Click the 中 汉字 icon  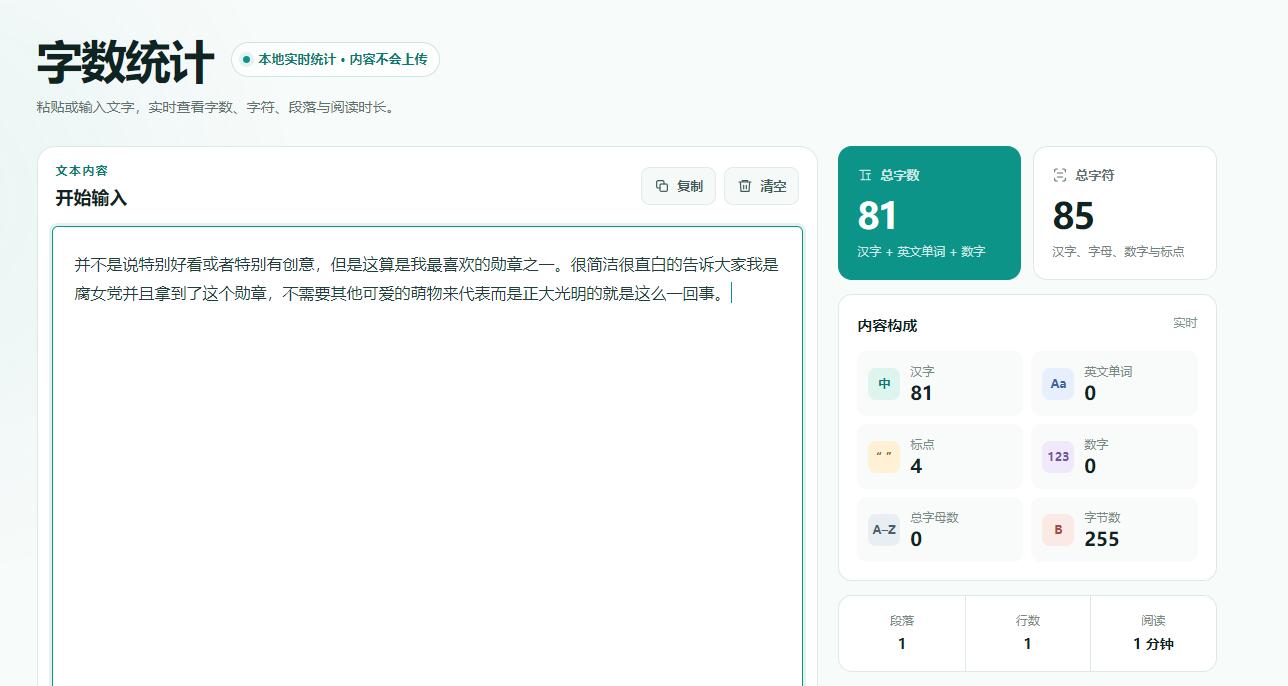(x=884, y=384)
